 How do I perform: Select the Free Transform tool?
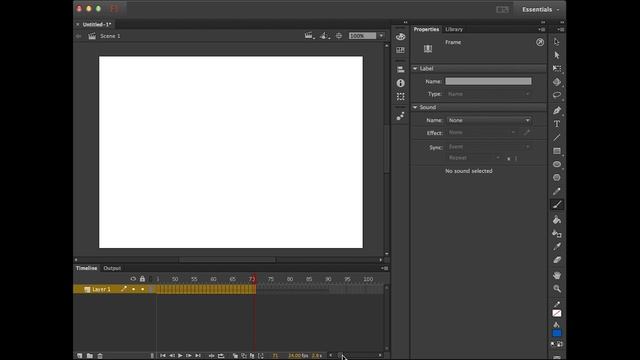coord(557,69)
